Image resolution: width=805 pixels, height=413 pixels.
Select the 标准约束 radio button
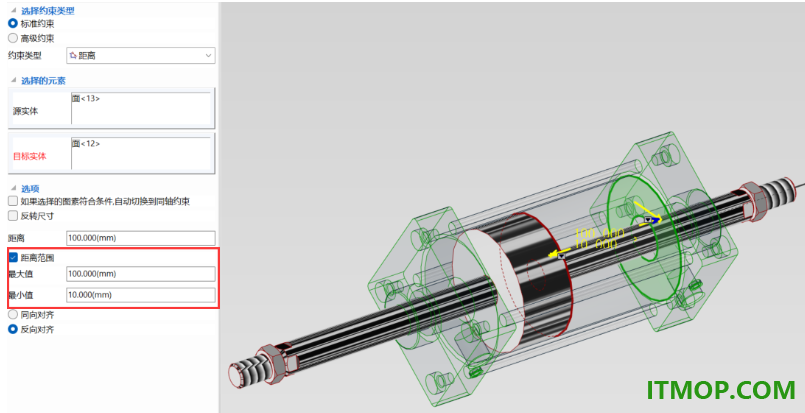[13, 24]
